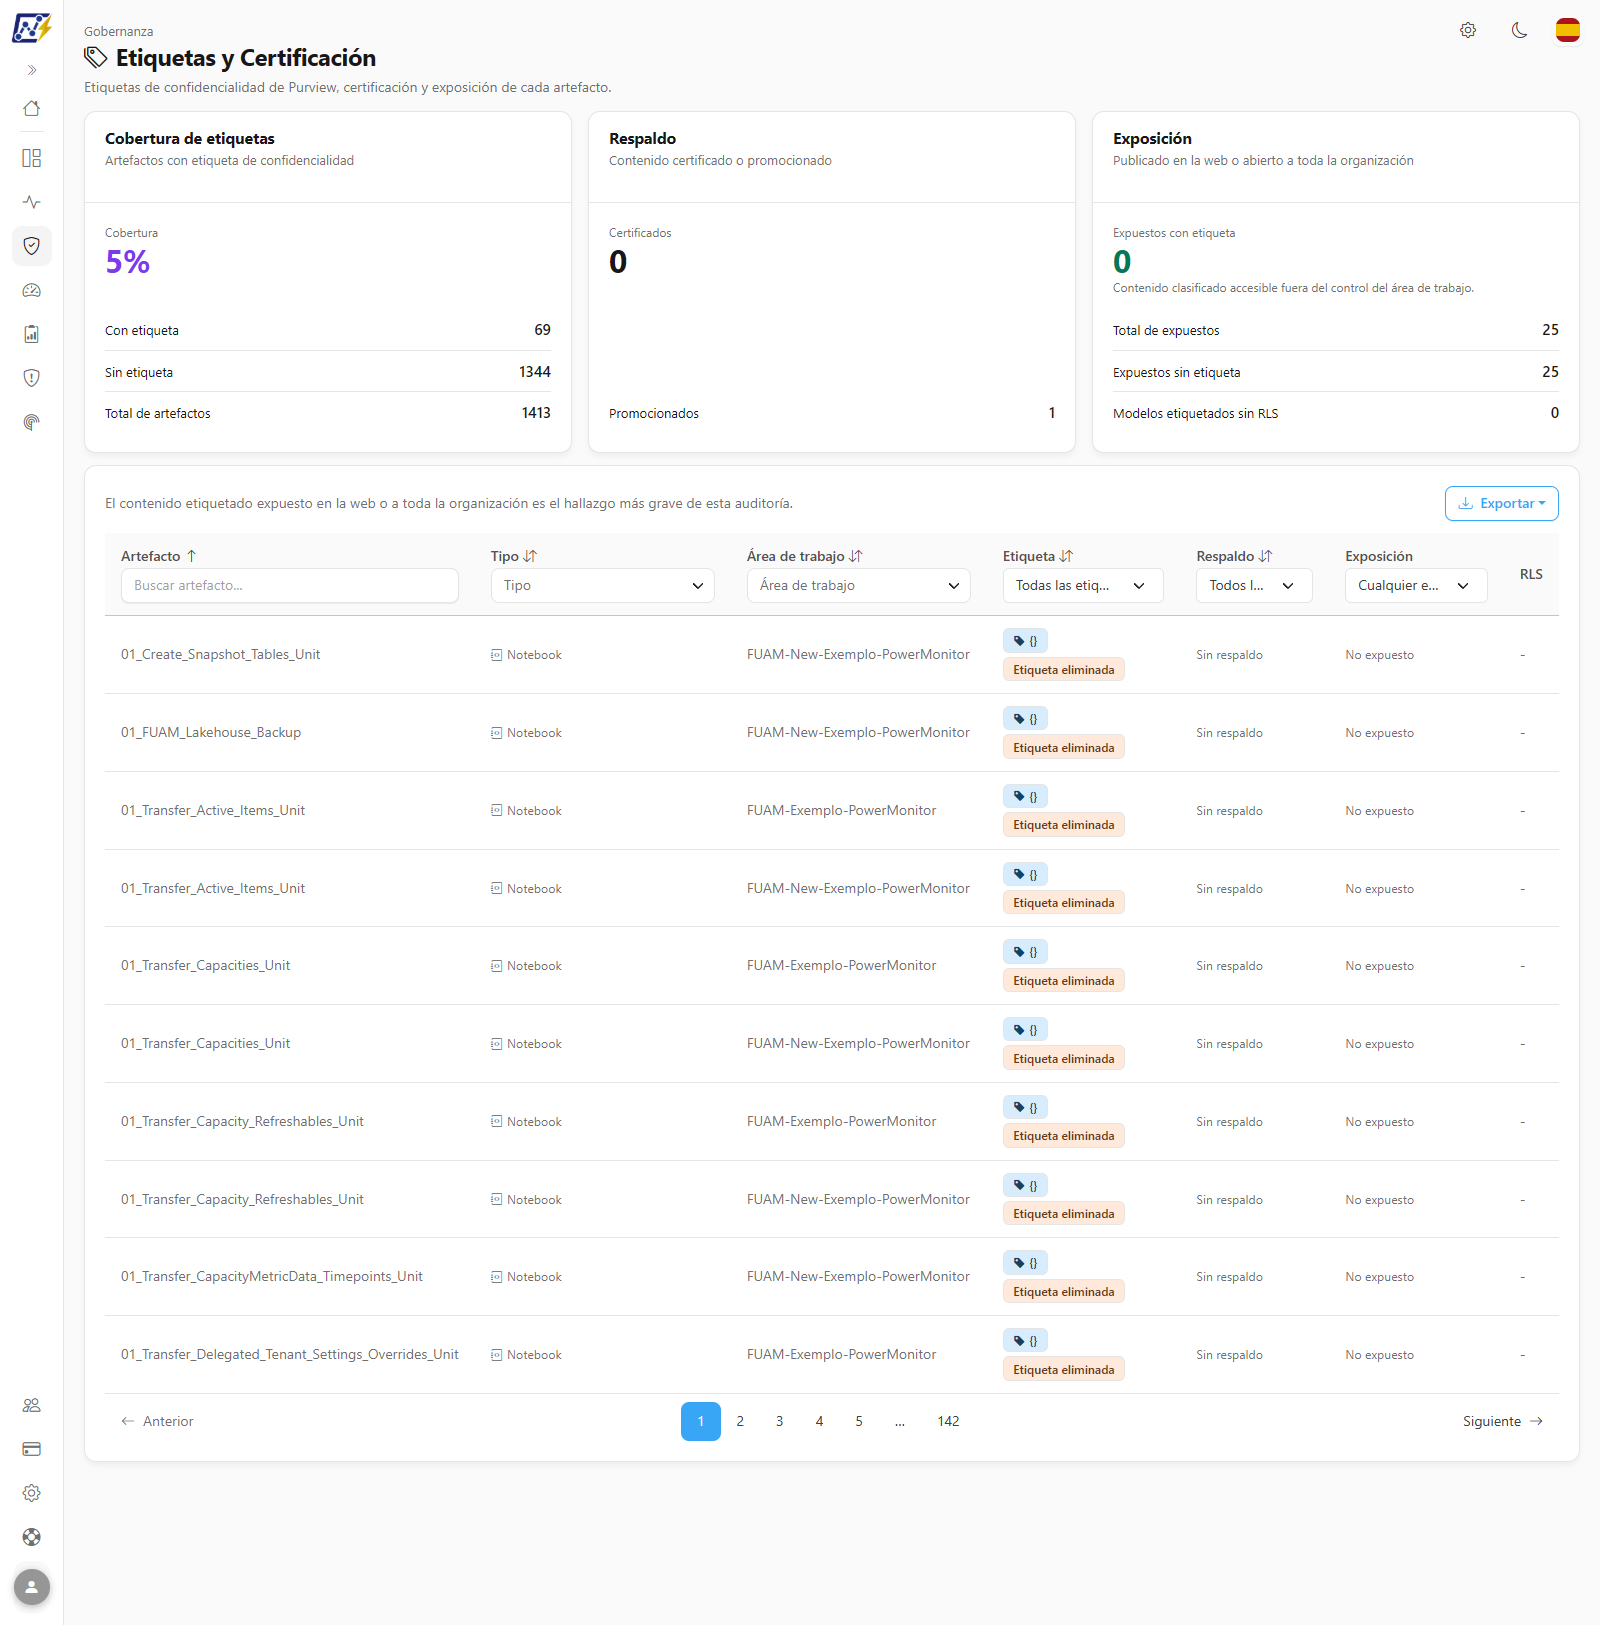The height and width of the screenshot is (1625, 1600).
Task: Open the lifebuoy support icon in sidebar
Action: (32, 1537)
